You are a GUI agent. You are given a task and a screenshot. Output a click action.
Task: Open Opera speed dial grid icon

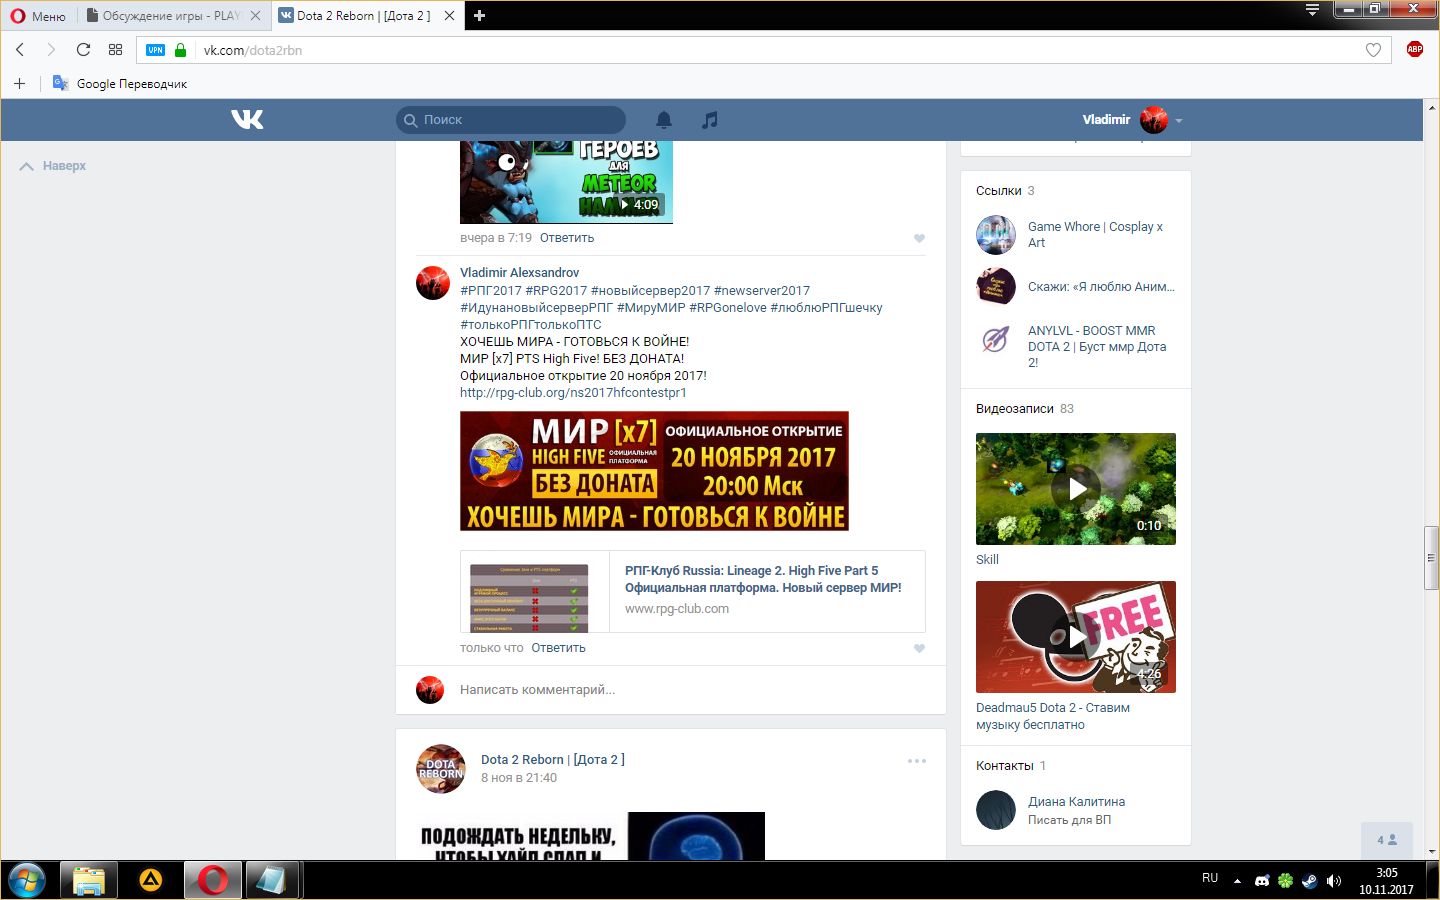[x=115, y=50]
